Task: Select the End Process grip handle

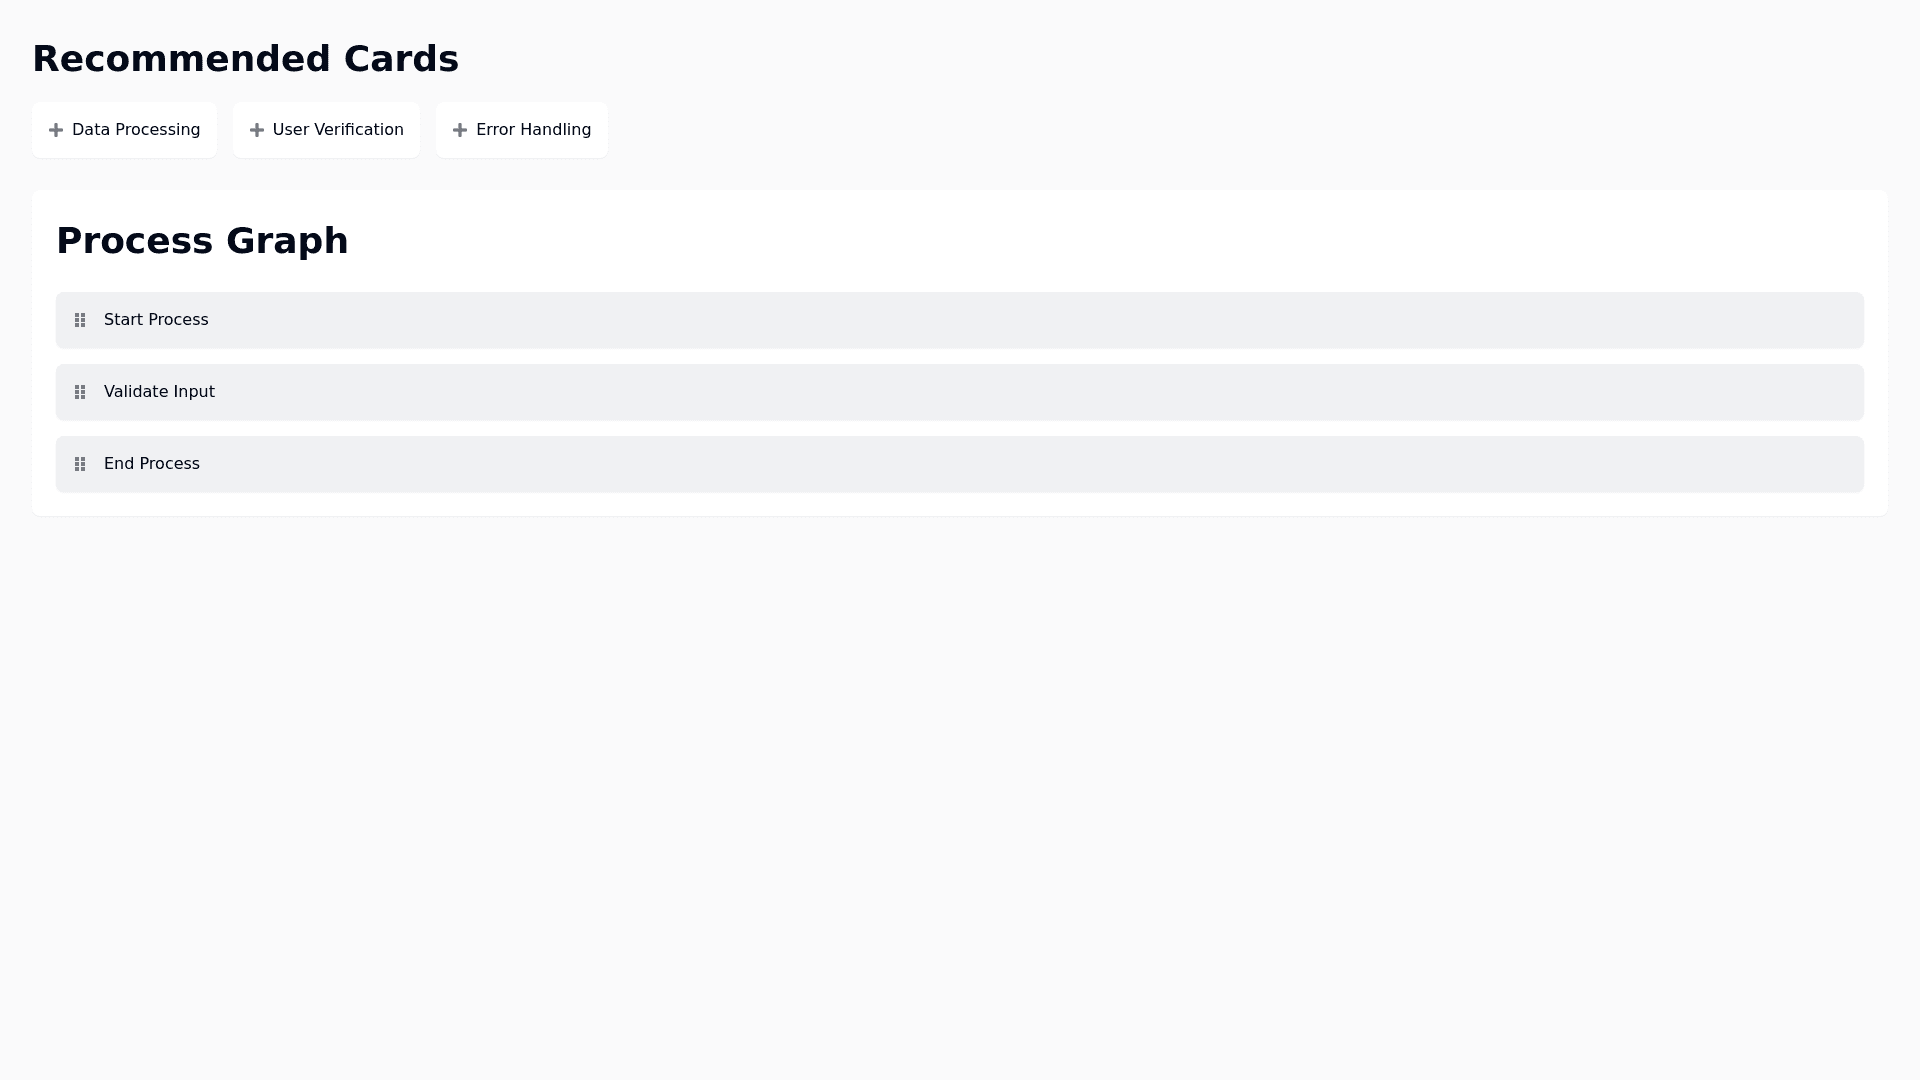Action: pyautogui.click(x=80, y=464)
